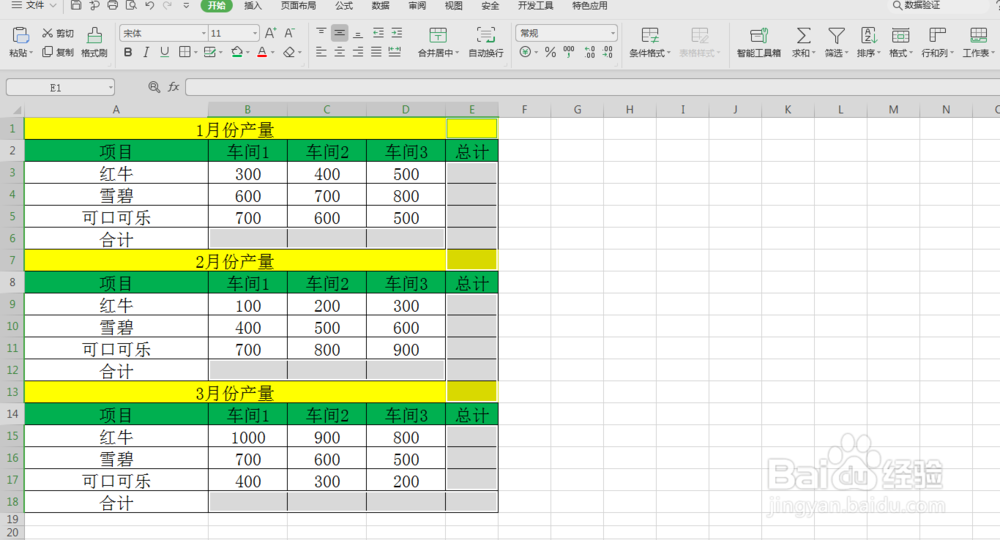Toggle middle vertical alignment

(339, 33)
